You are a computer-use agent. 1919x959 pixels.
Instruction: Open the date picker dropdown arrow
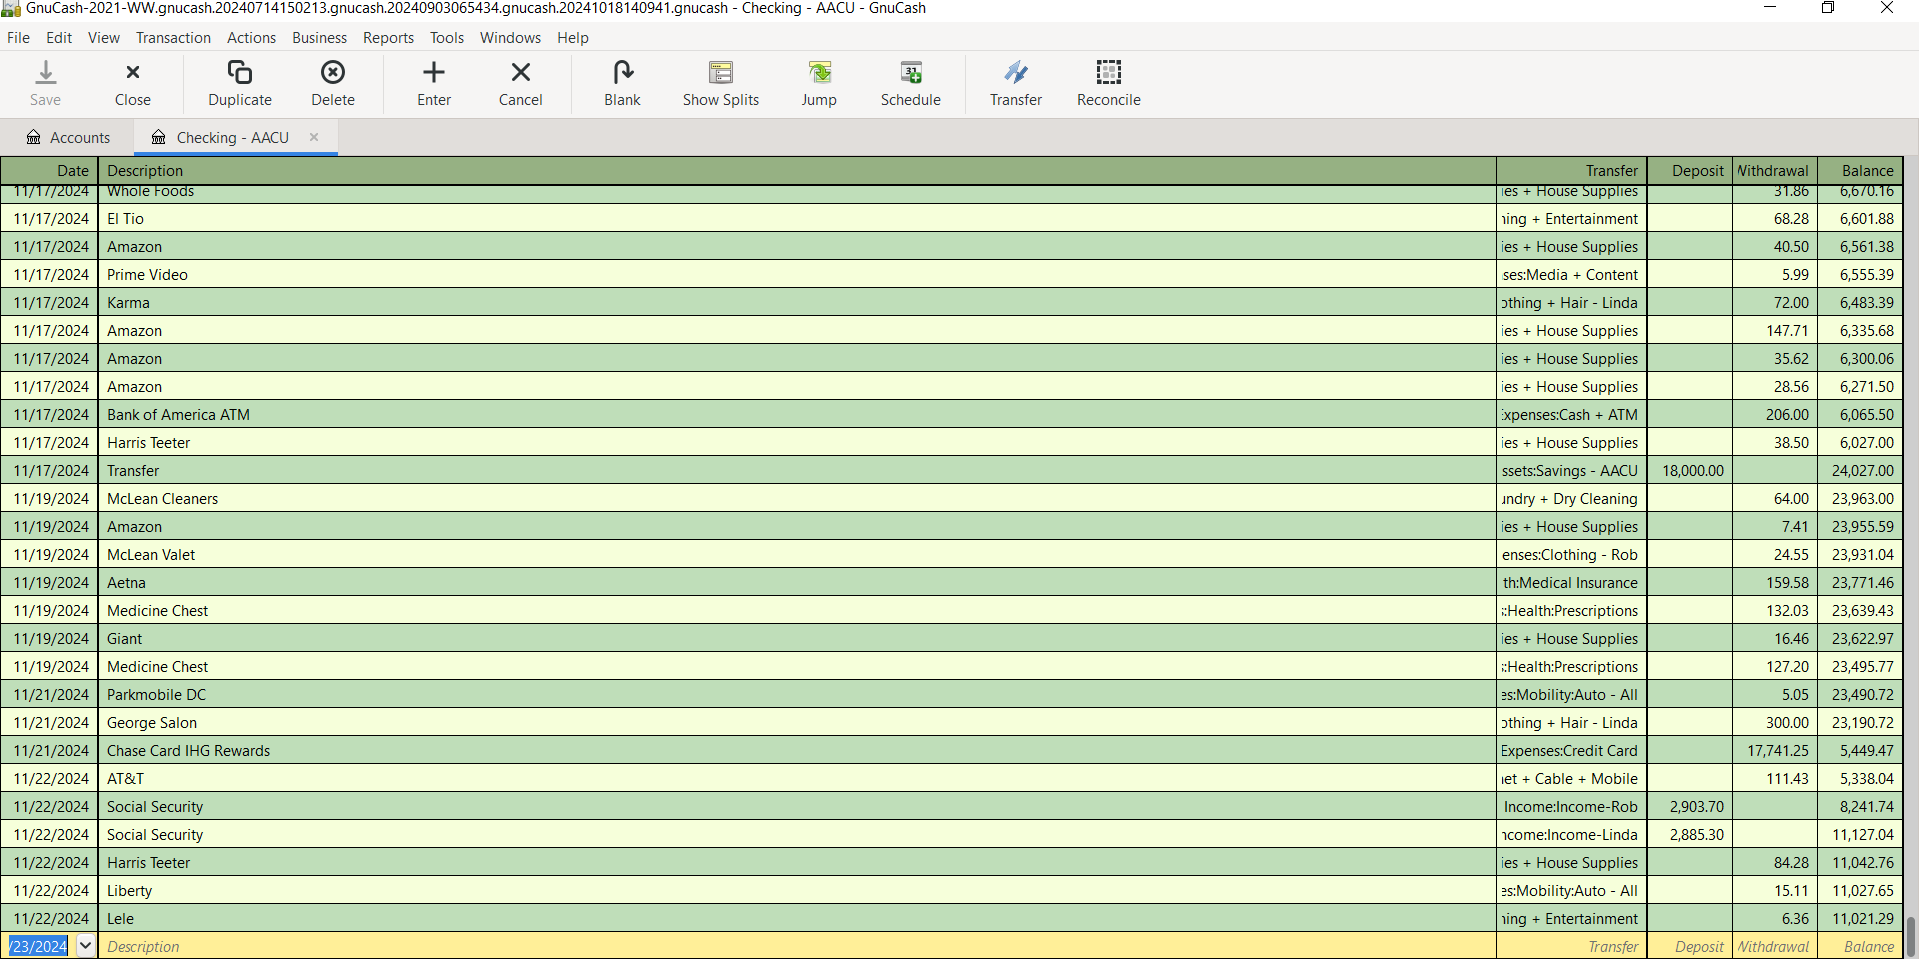coord(85,945)
